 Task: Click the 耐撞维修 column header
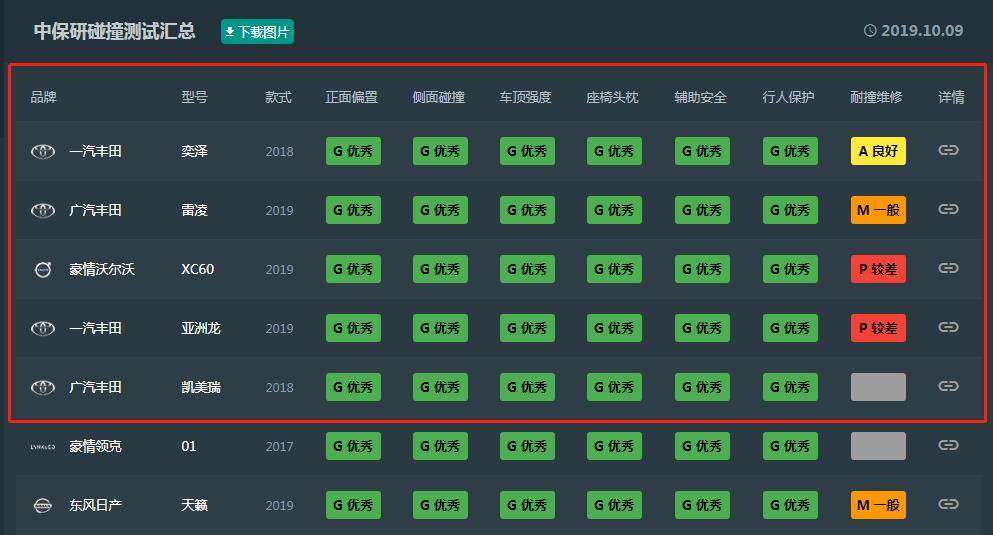(876, 97)
